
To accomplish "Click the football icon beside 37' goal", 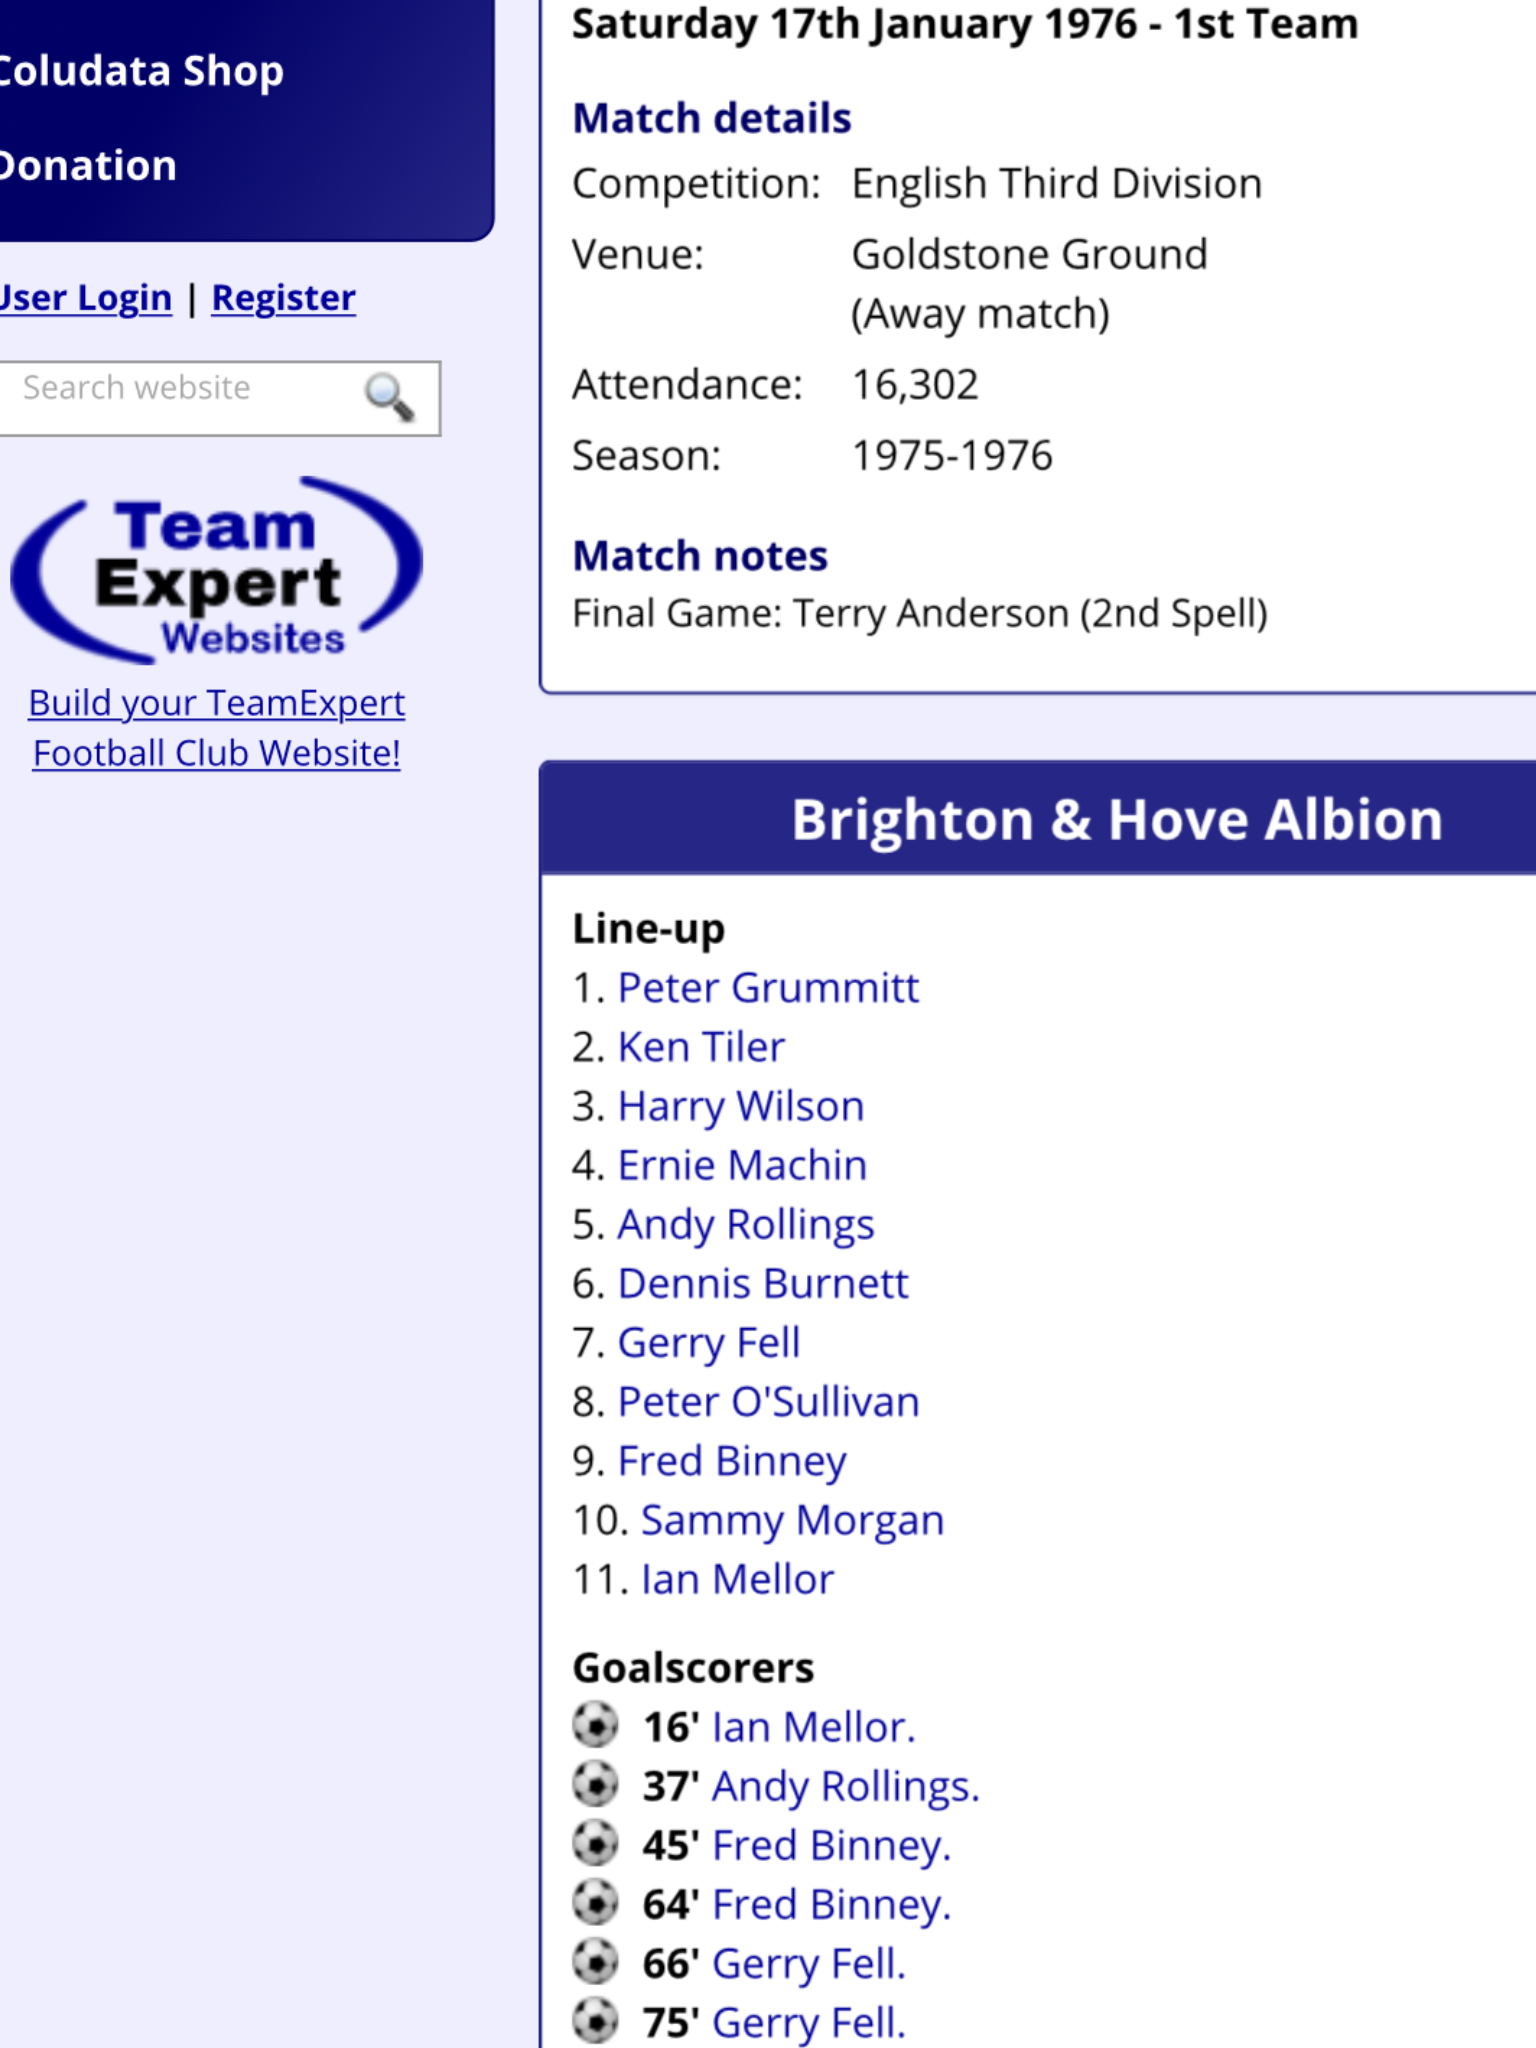I will pos(596,1785).
